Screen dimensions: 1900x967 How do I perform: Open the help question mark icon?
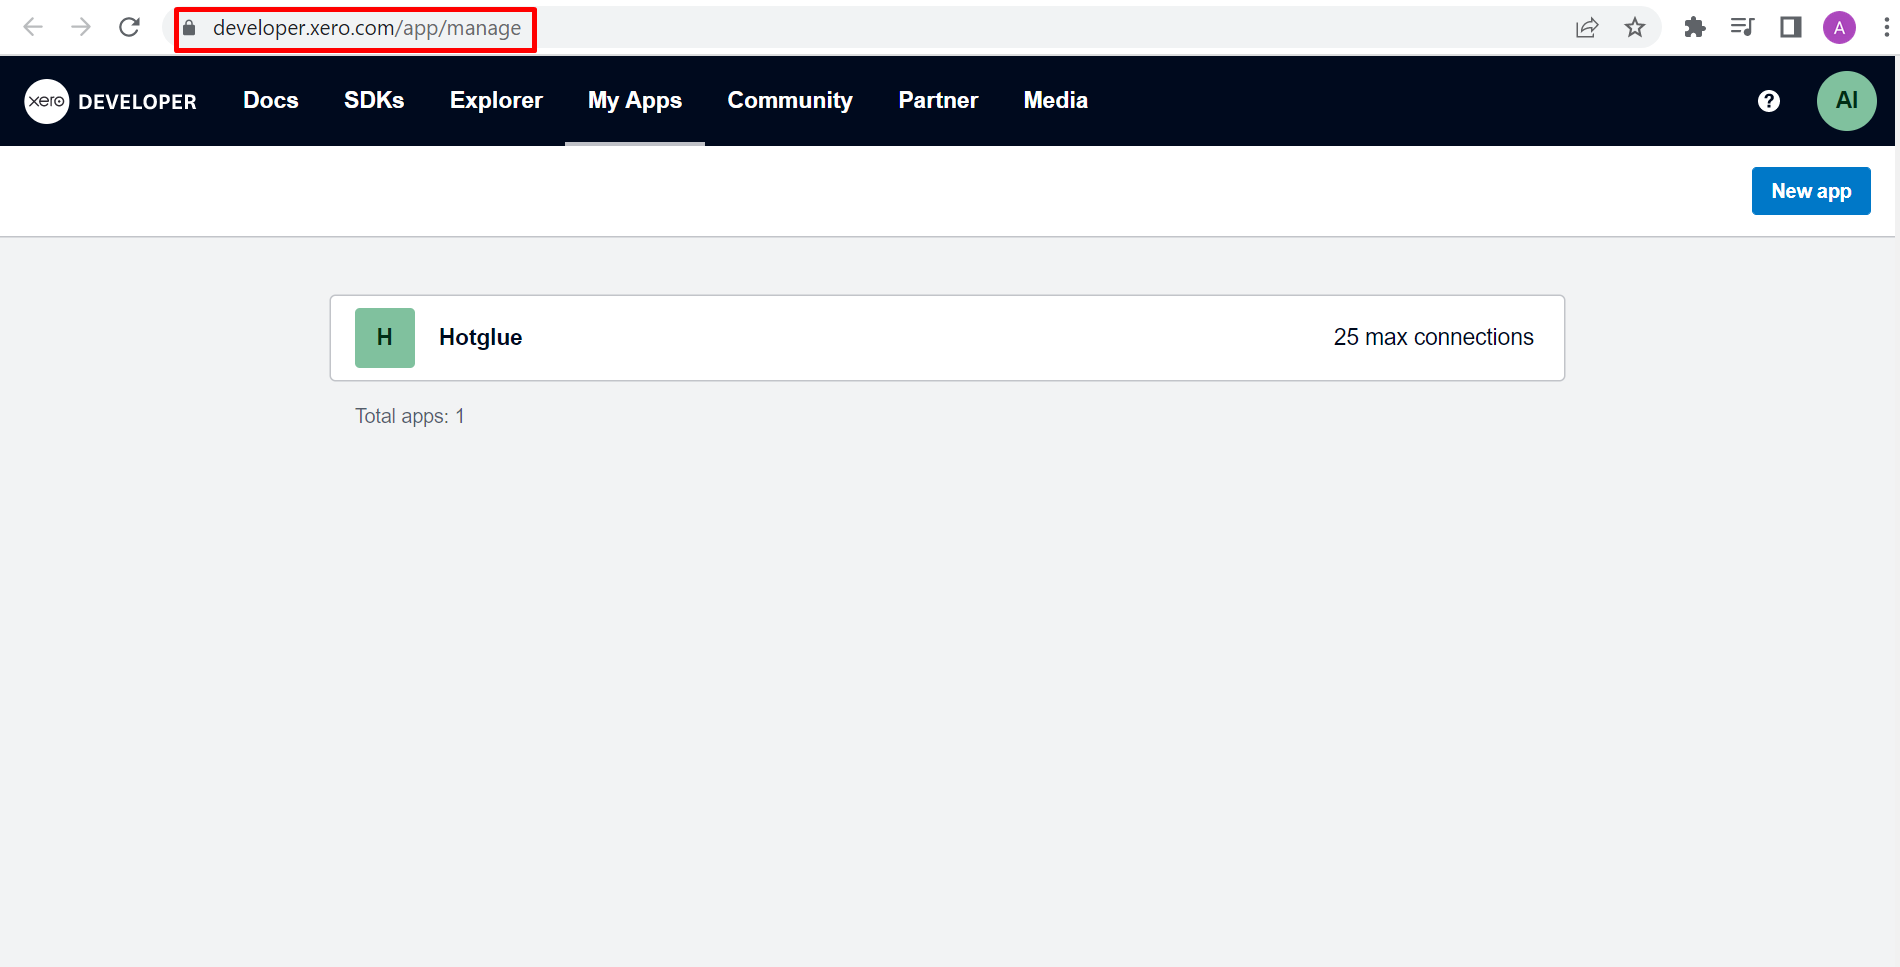pyautogui.click(x=1769, y=101)
